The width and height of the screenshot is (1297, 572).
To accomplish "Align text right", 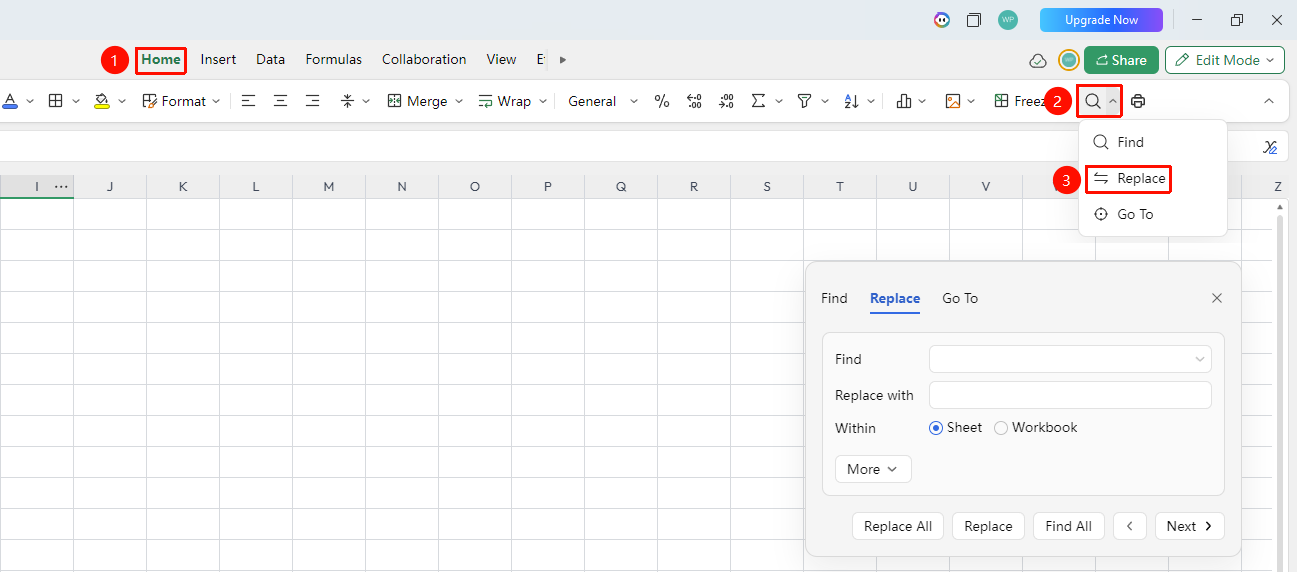I will tap(313, 101).
